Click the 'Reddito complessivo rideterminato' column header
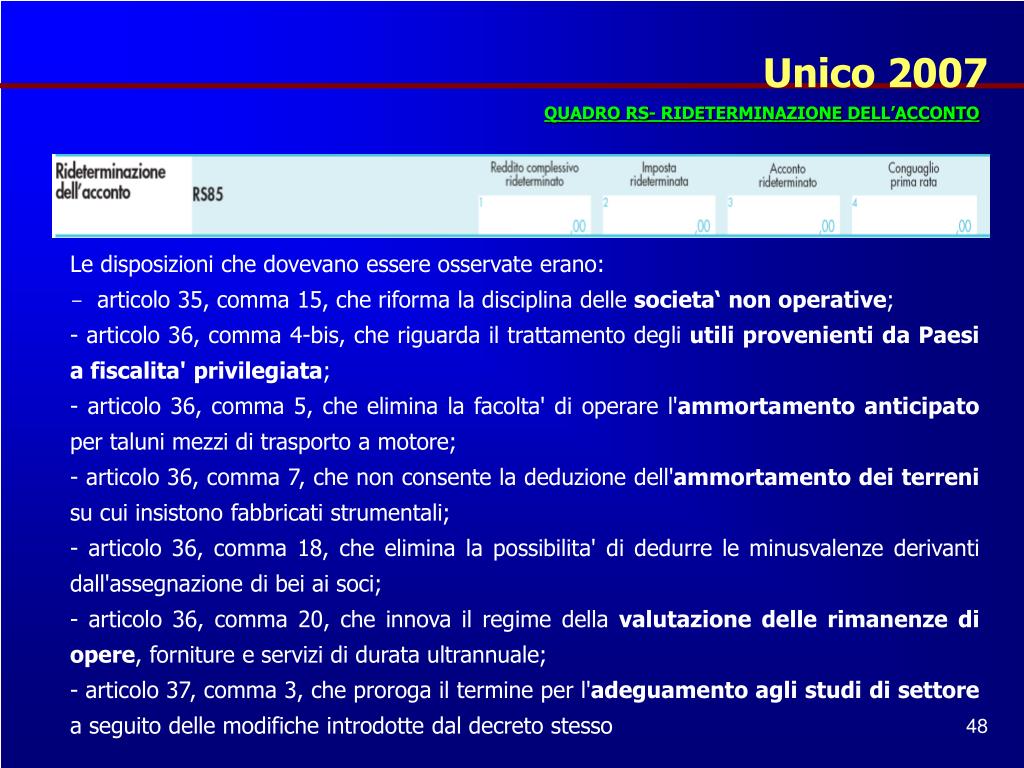Viewport: 1024px width, 768px height. click(534, 174)
